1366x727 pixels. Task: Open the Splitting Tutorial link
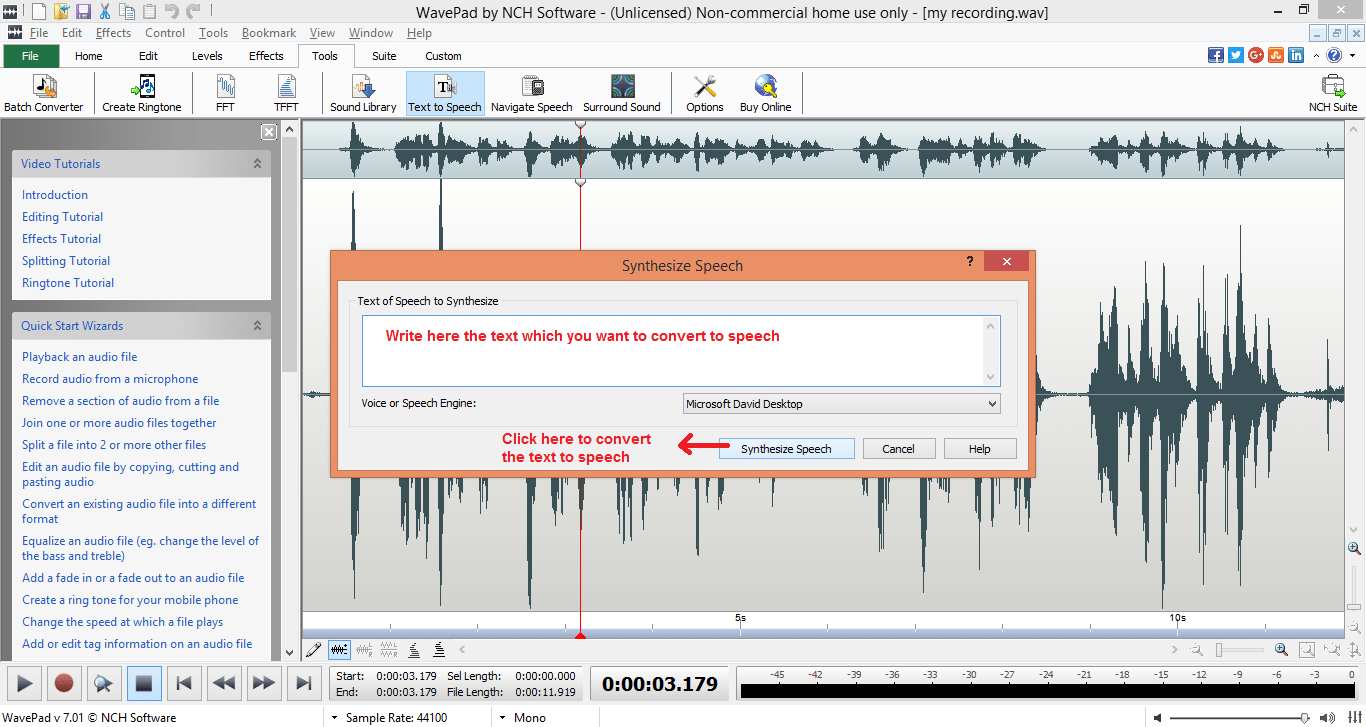pyautogui.click(x=65, y=260)
